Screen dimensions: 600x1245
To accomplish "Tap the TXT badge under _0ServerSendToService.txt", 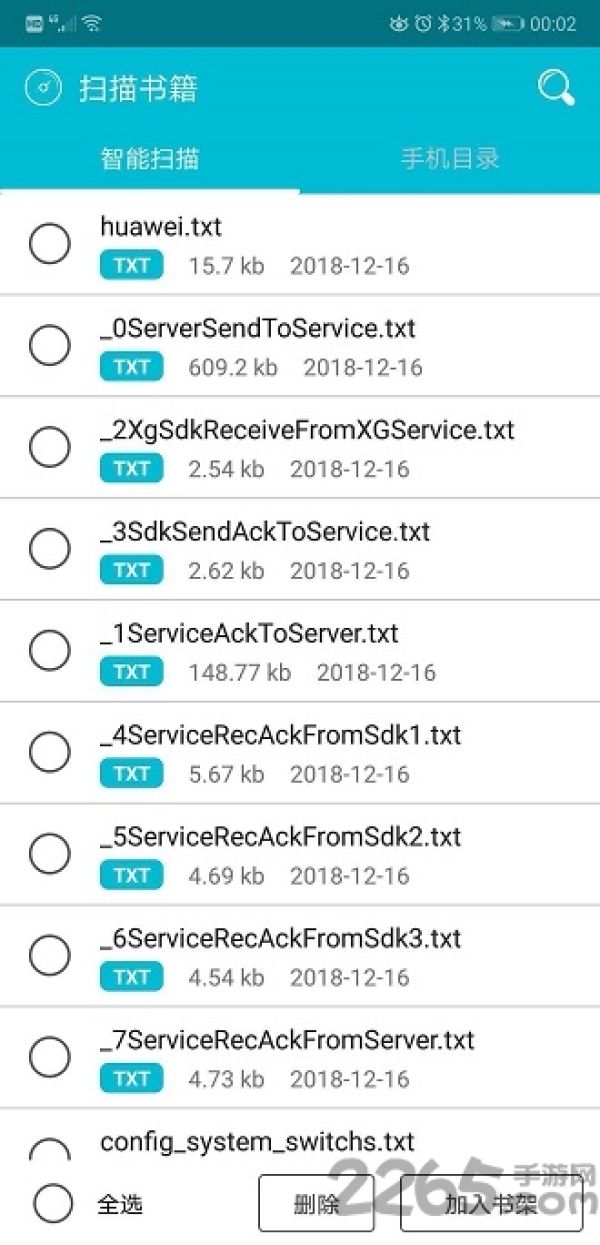I will click(131, 367).
